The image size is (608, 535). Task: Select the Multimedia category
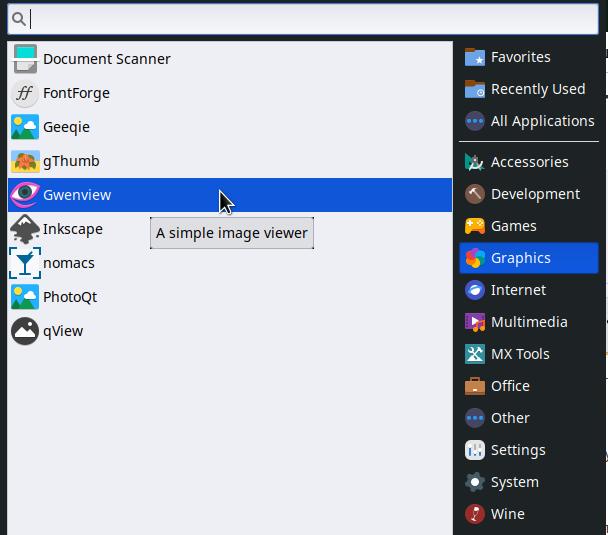(528, 322)
